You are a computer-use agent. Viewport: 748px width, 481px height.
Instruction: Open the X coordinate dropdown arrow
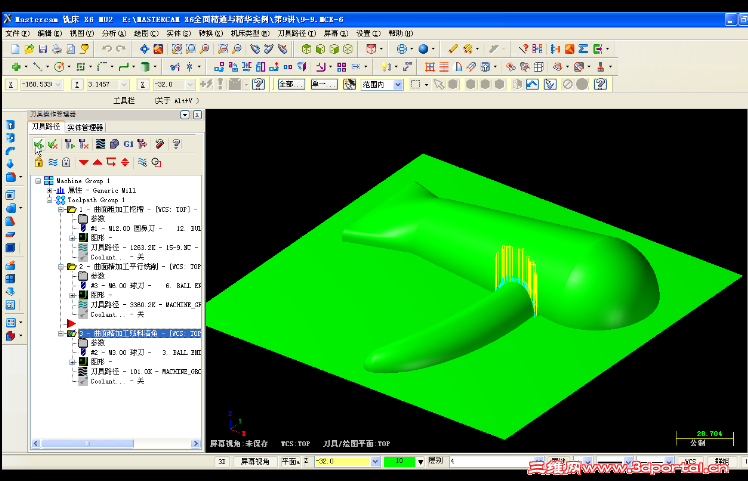58,84
